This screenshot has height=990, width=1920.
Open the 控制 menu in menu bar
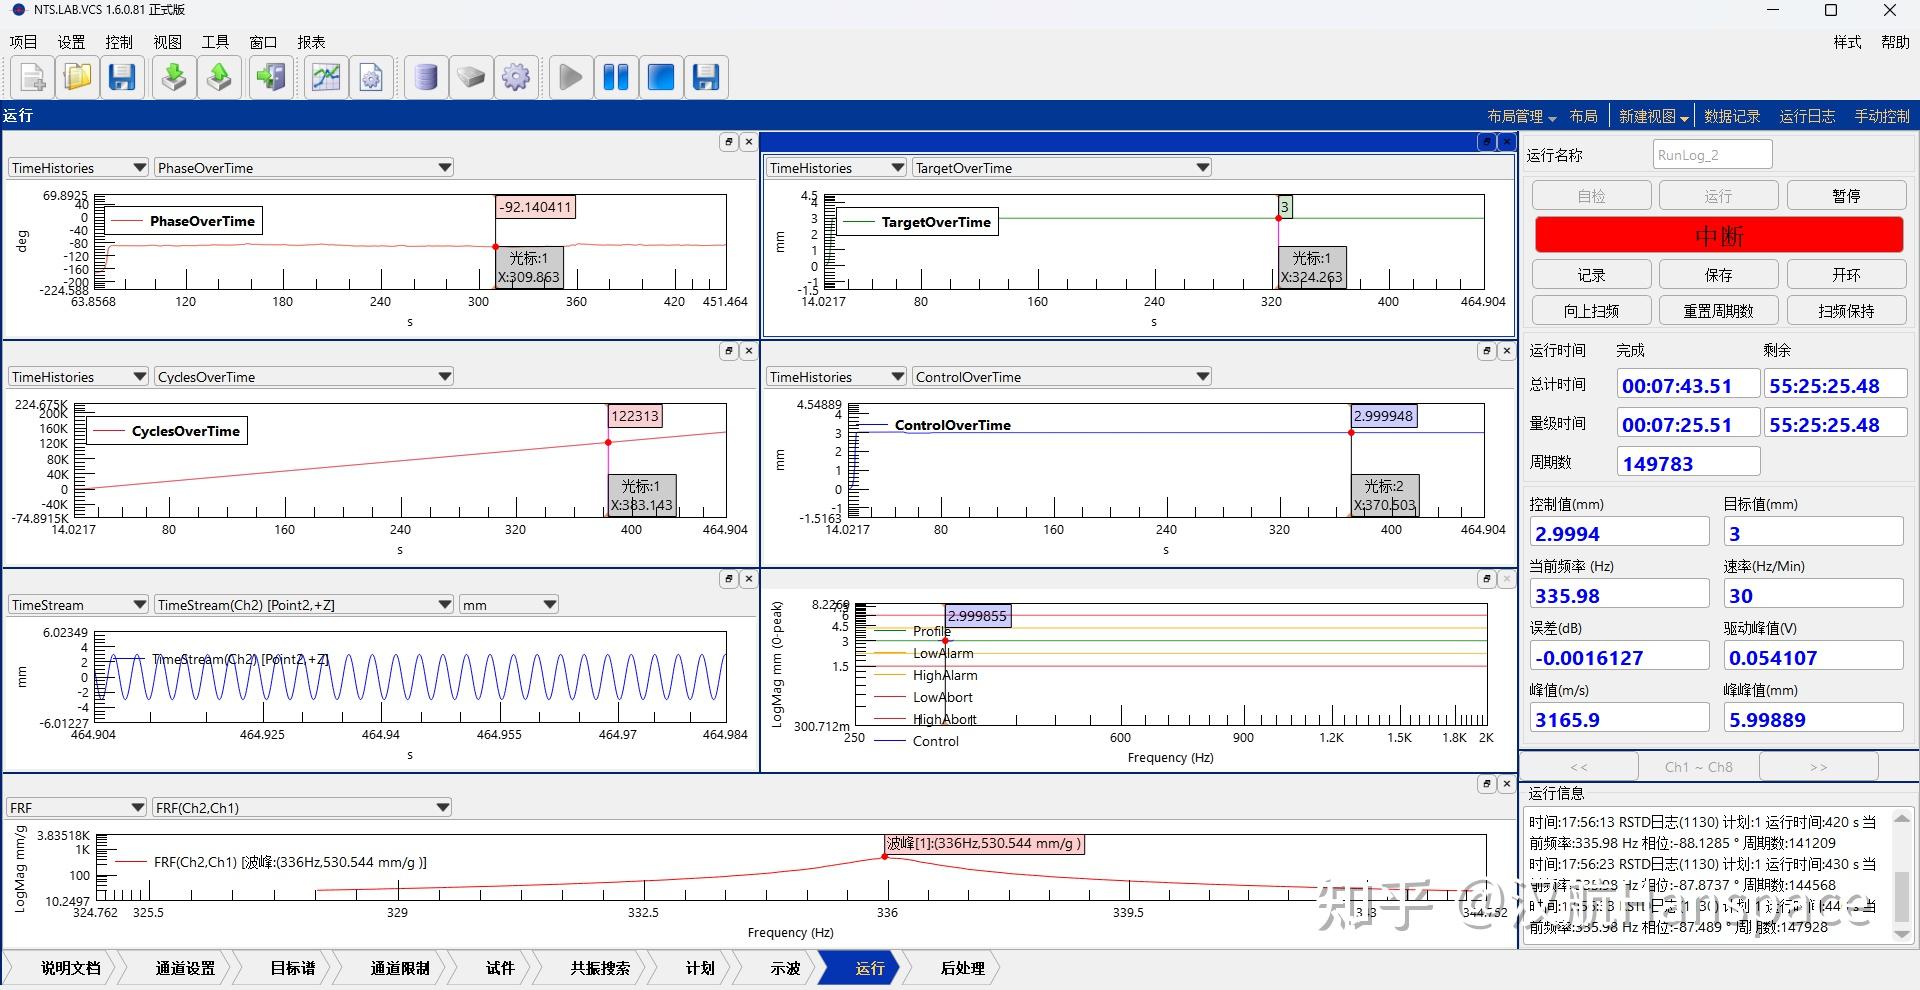(119, 42)
